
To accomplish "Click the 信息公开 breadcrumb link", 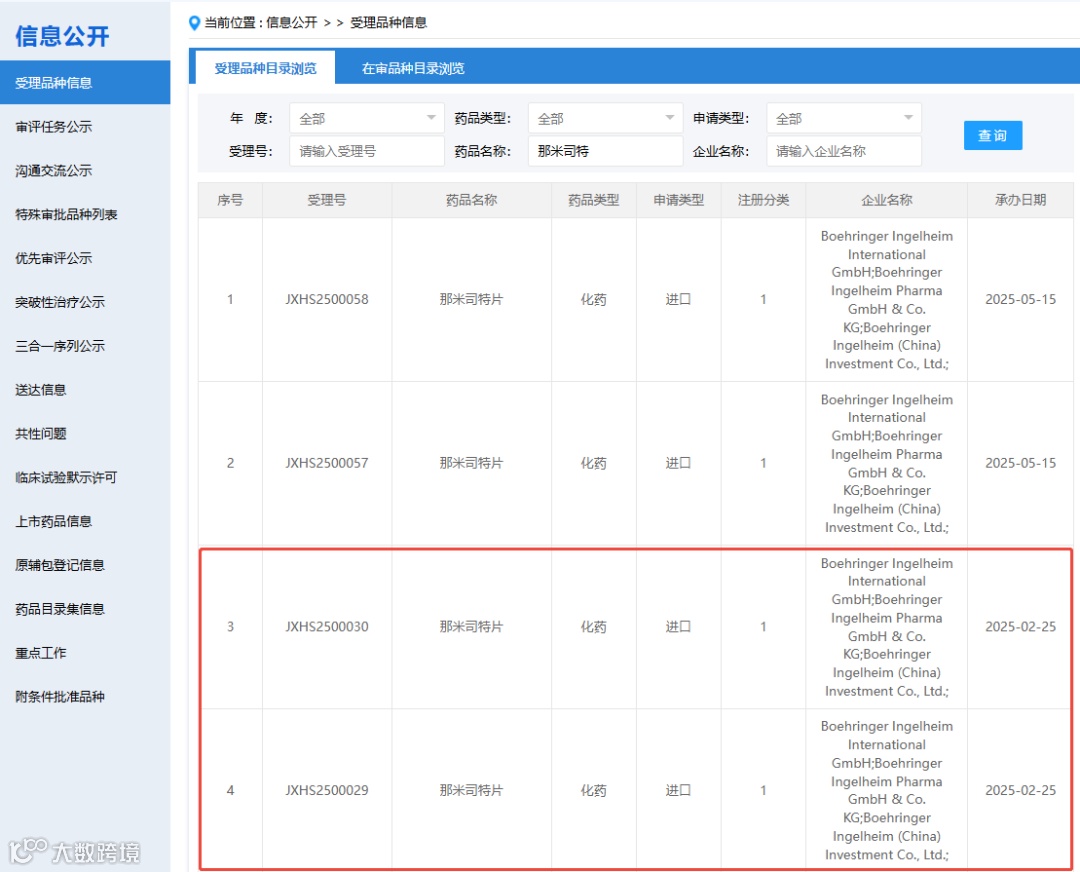I will pyautogui.click(x=291, y=23).
